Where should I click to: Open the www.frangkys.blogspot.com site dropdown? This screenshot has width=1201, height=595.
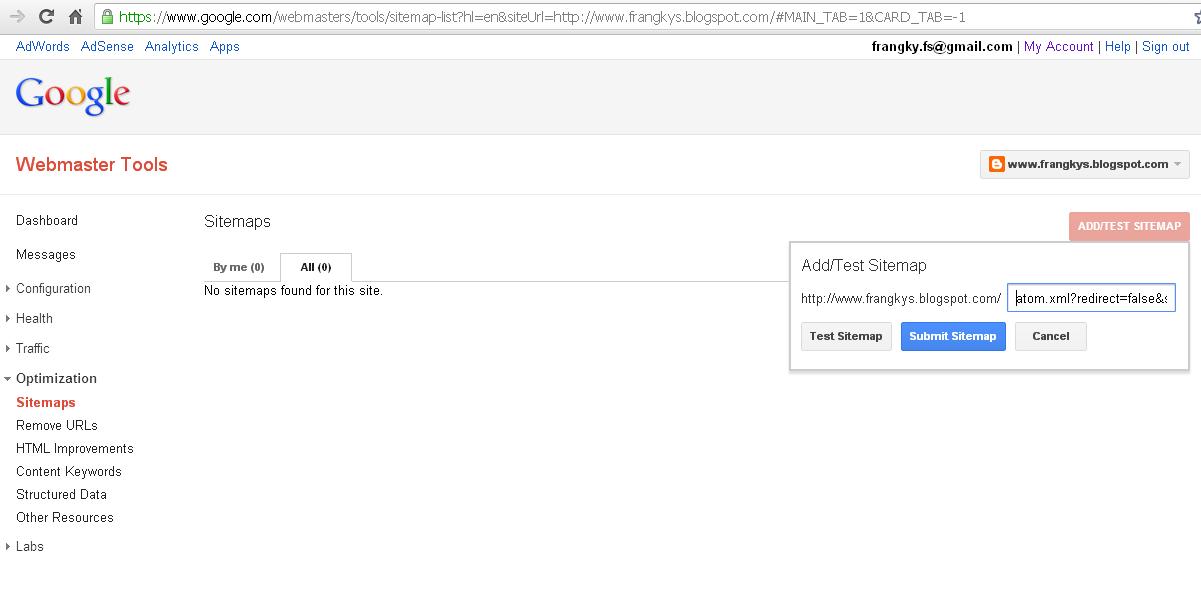(x=1085, y=164)
